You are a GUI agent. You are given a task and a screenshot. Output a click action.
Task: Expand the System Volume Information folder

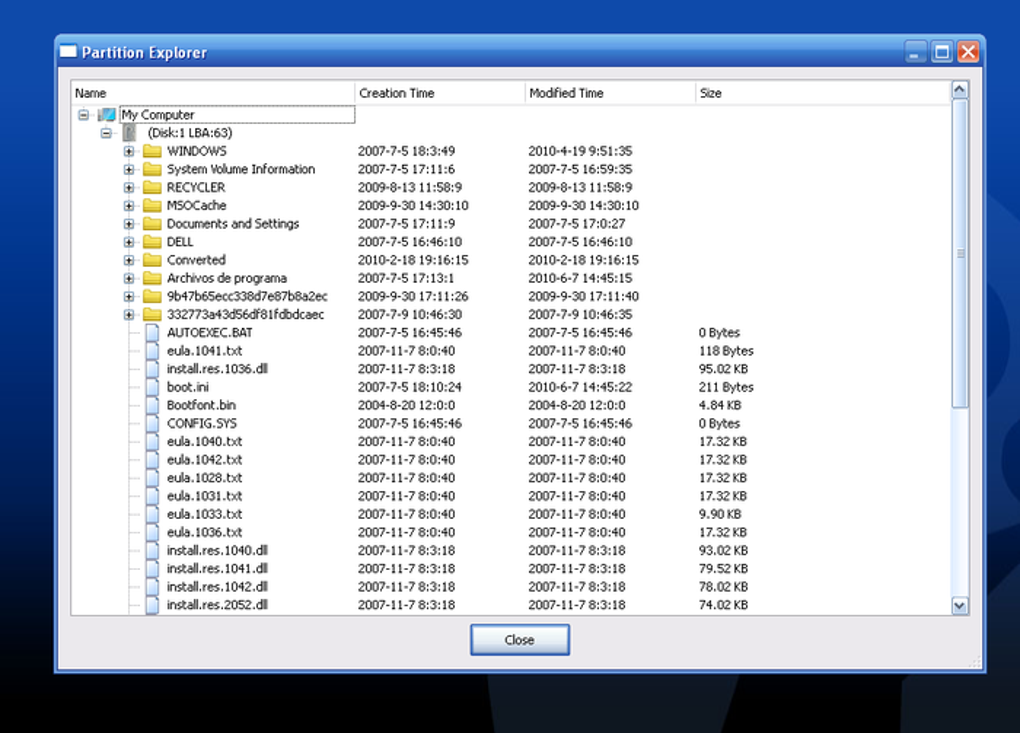pos(128,169)
